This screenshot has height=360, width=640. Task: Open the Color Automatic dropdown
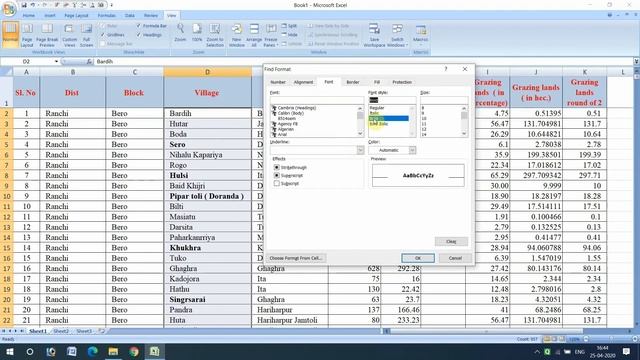412,150
